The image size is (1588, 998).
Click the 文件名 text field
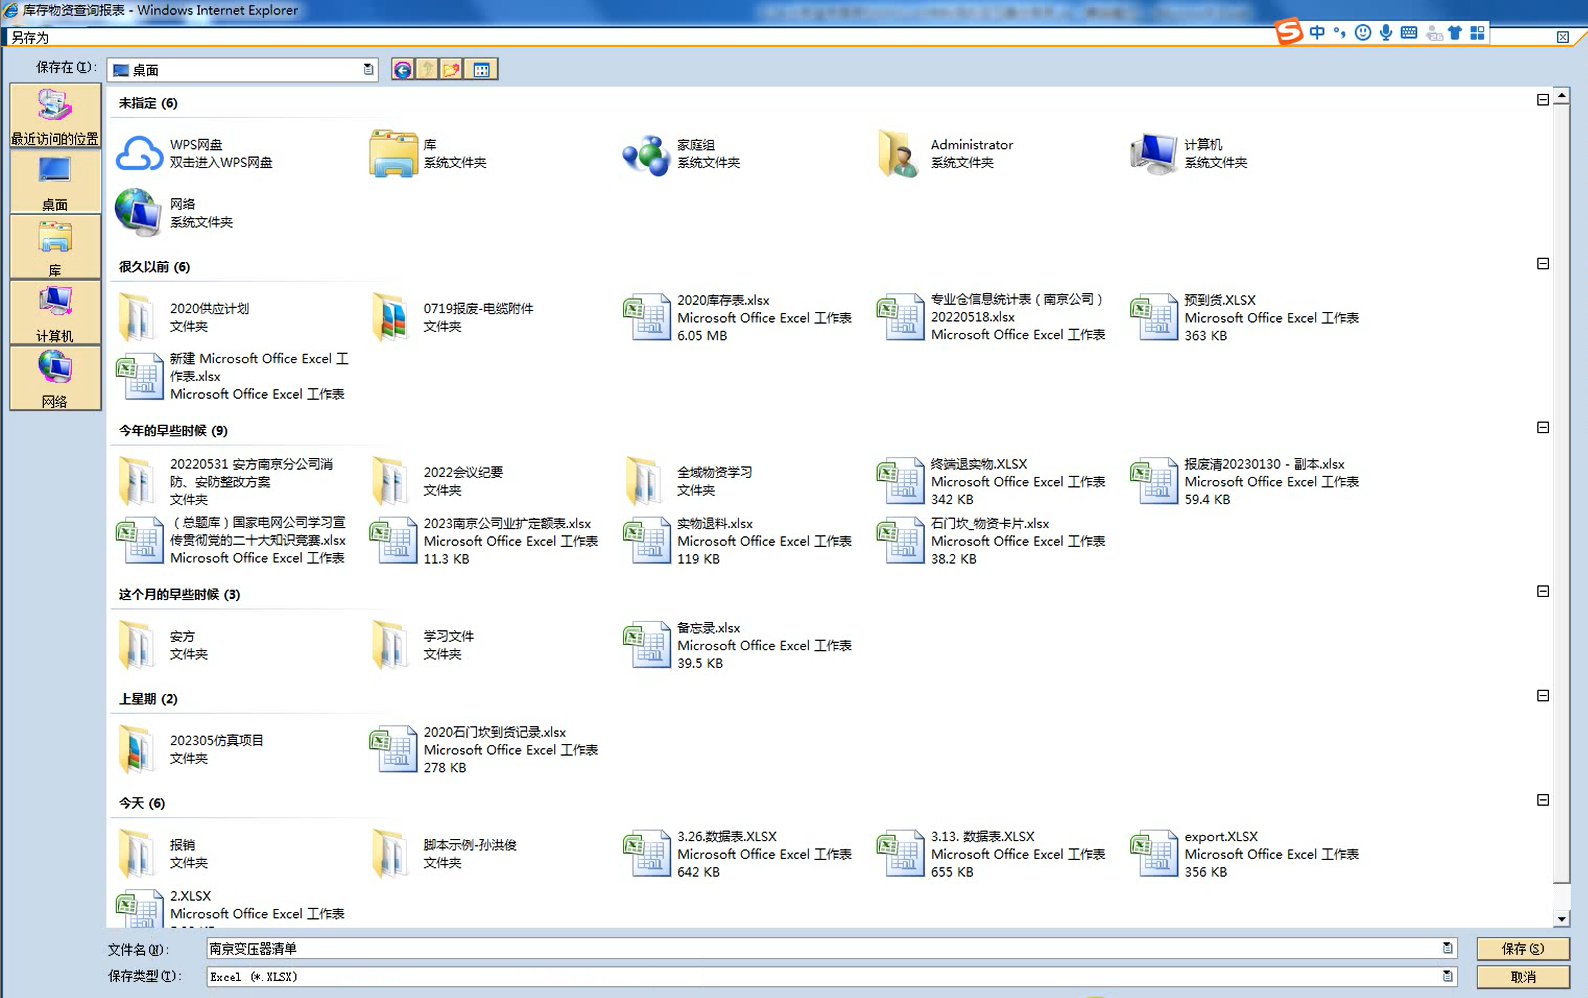point(820,948)
